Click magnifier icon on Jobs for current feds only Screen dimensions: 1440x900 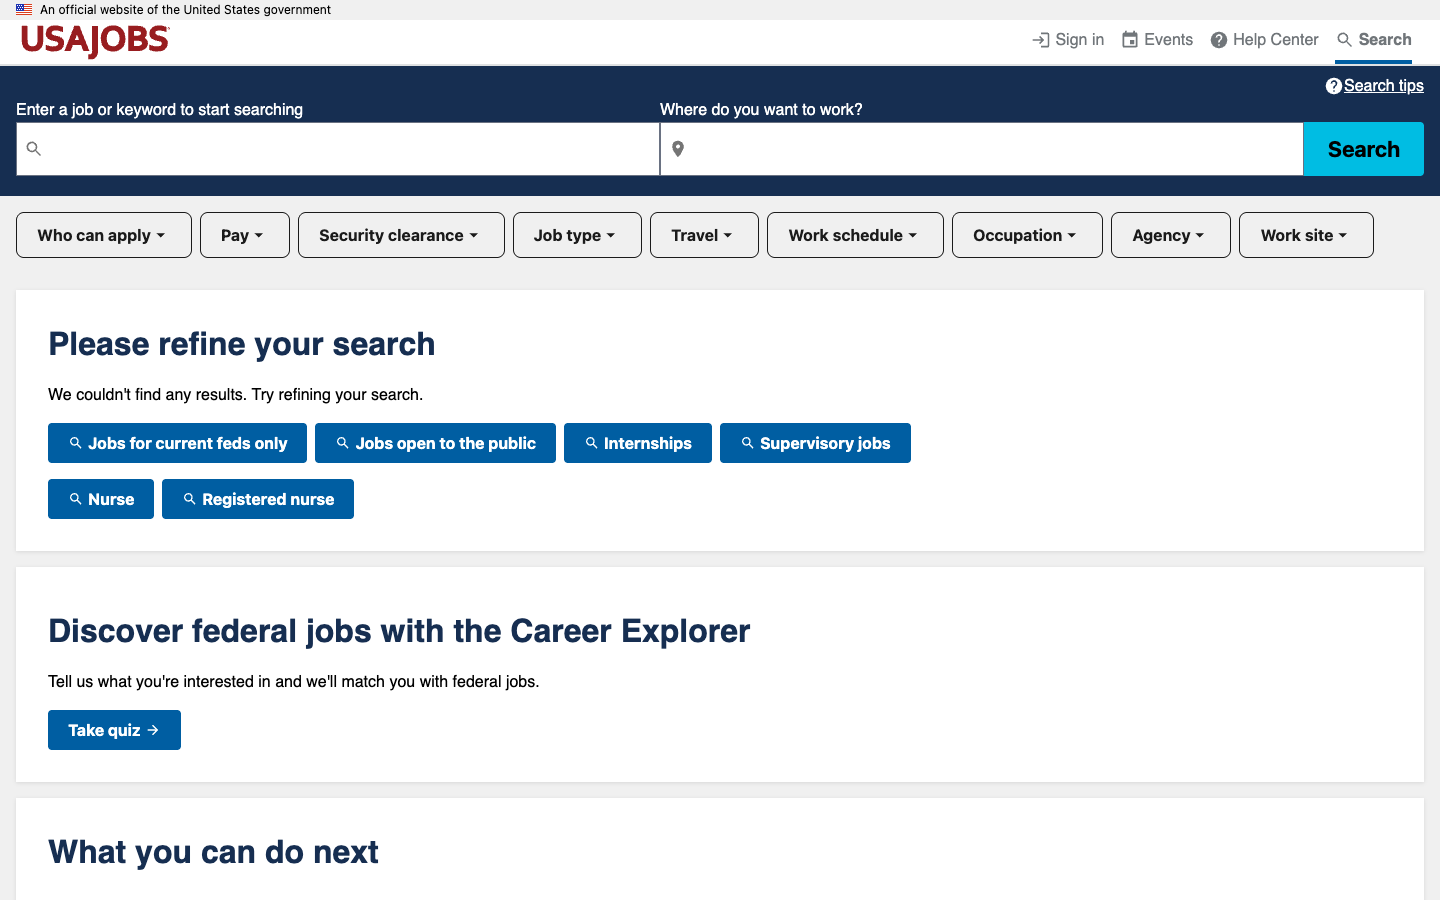point(75,443)
